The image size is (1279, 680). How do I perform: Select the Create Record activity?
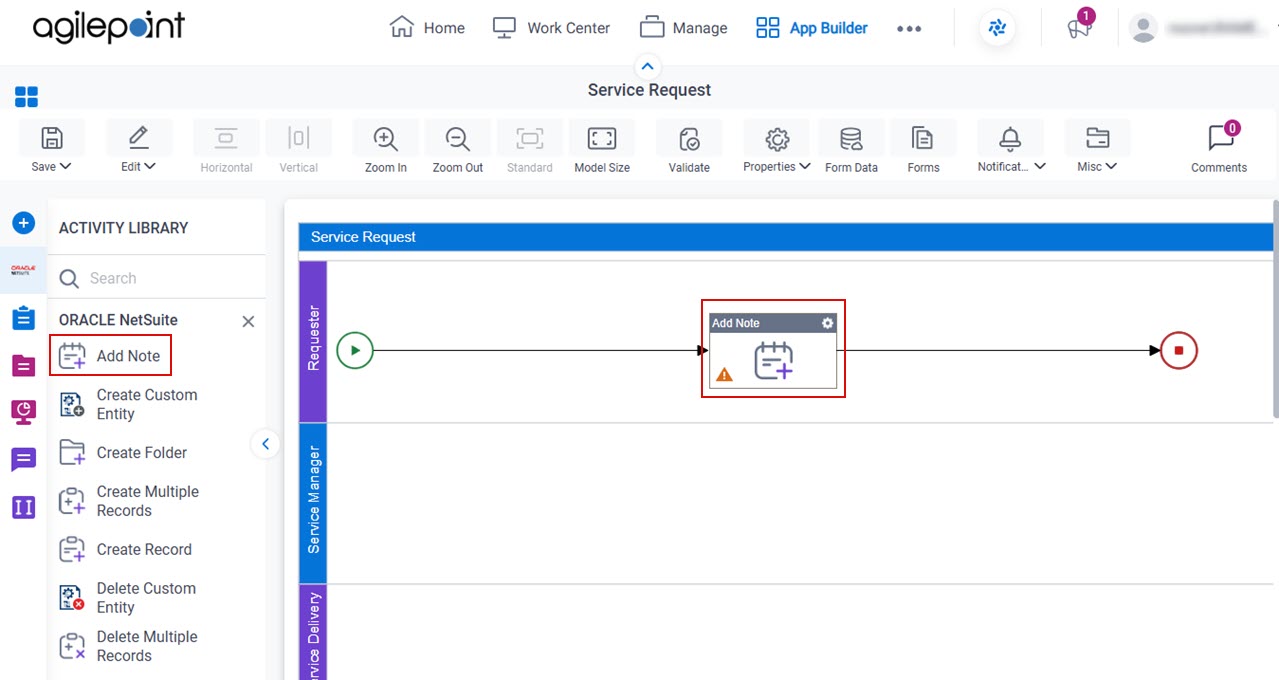[x=126, y=549]
